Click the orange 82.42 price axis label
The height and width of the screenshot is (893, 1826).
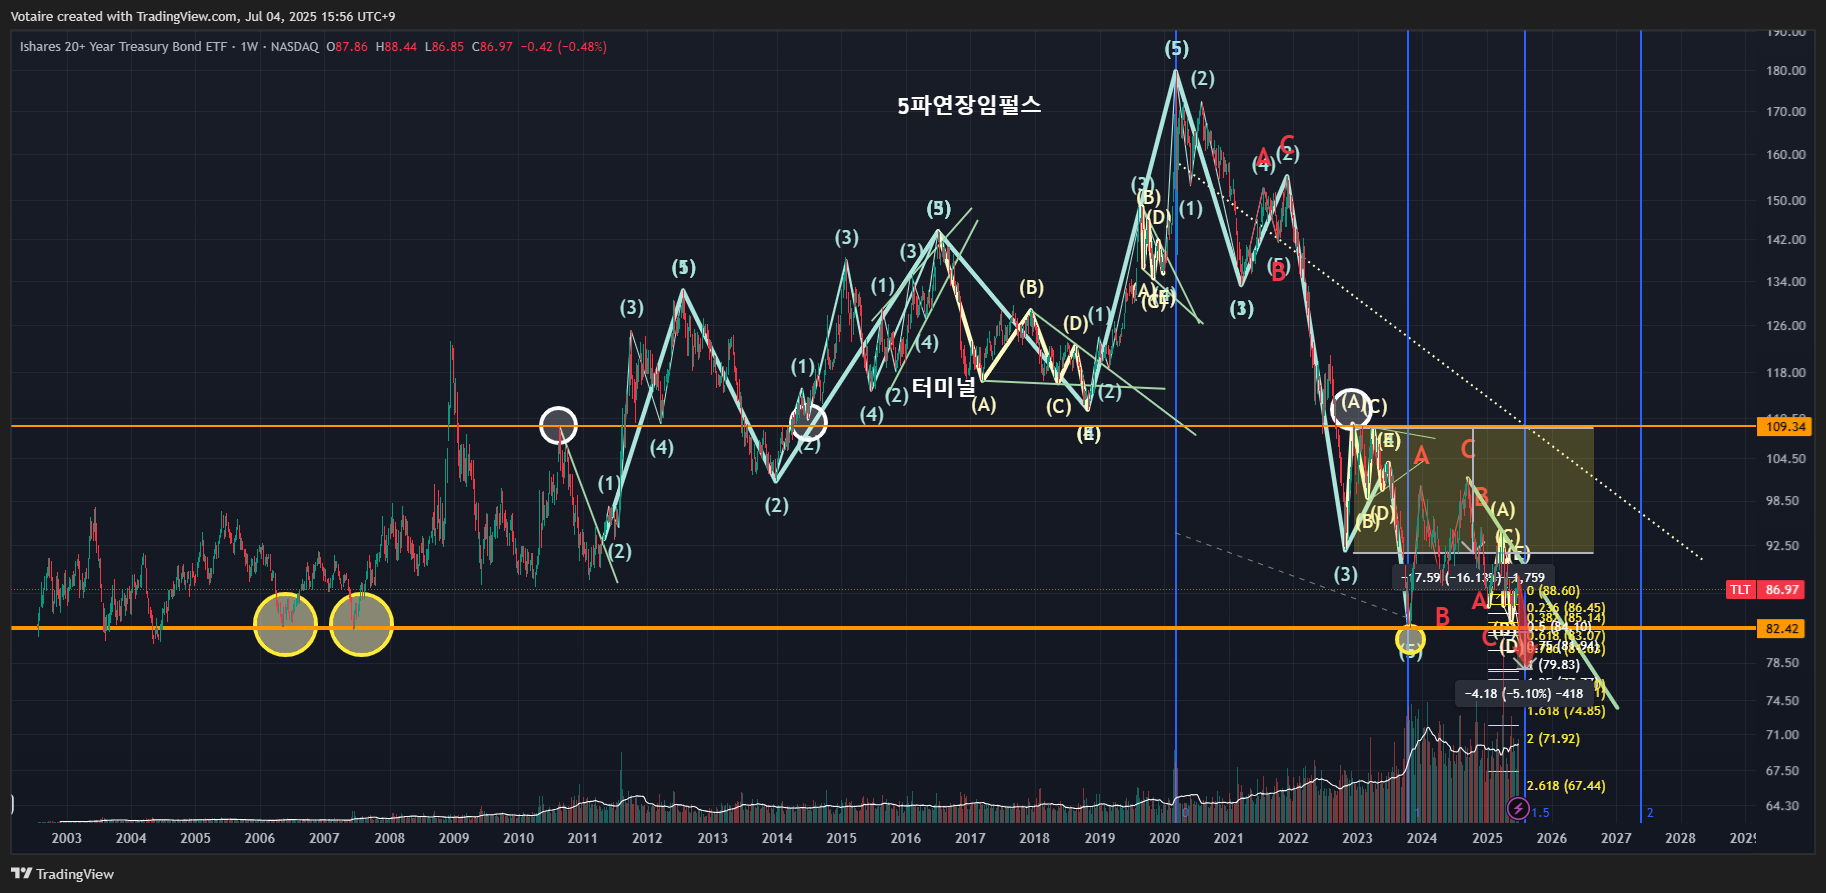[1785, 629]
